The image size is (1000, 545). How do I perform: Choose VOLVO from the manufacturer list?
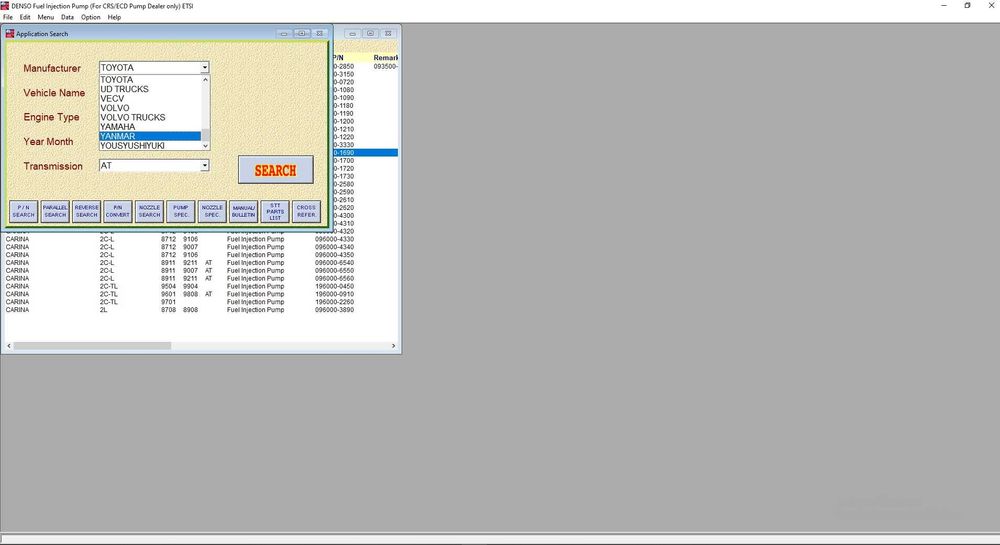coord(150,108)
